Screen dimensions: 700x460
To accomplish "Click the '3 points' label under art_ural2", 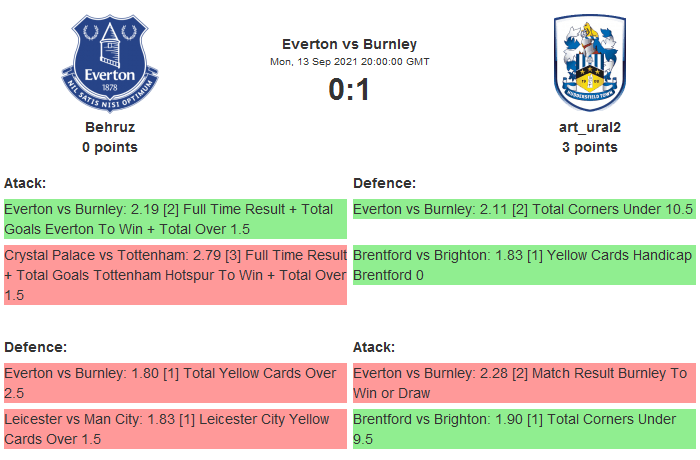I will point(590,147).
